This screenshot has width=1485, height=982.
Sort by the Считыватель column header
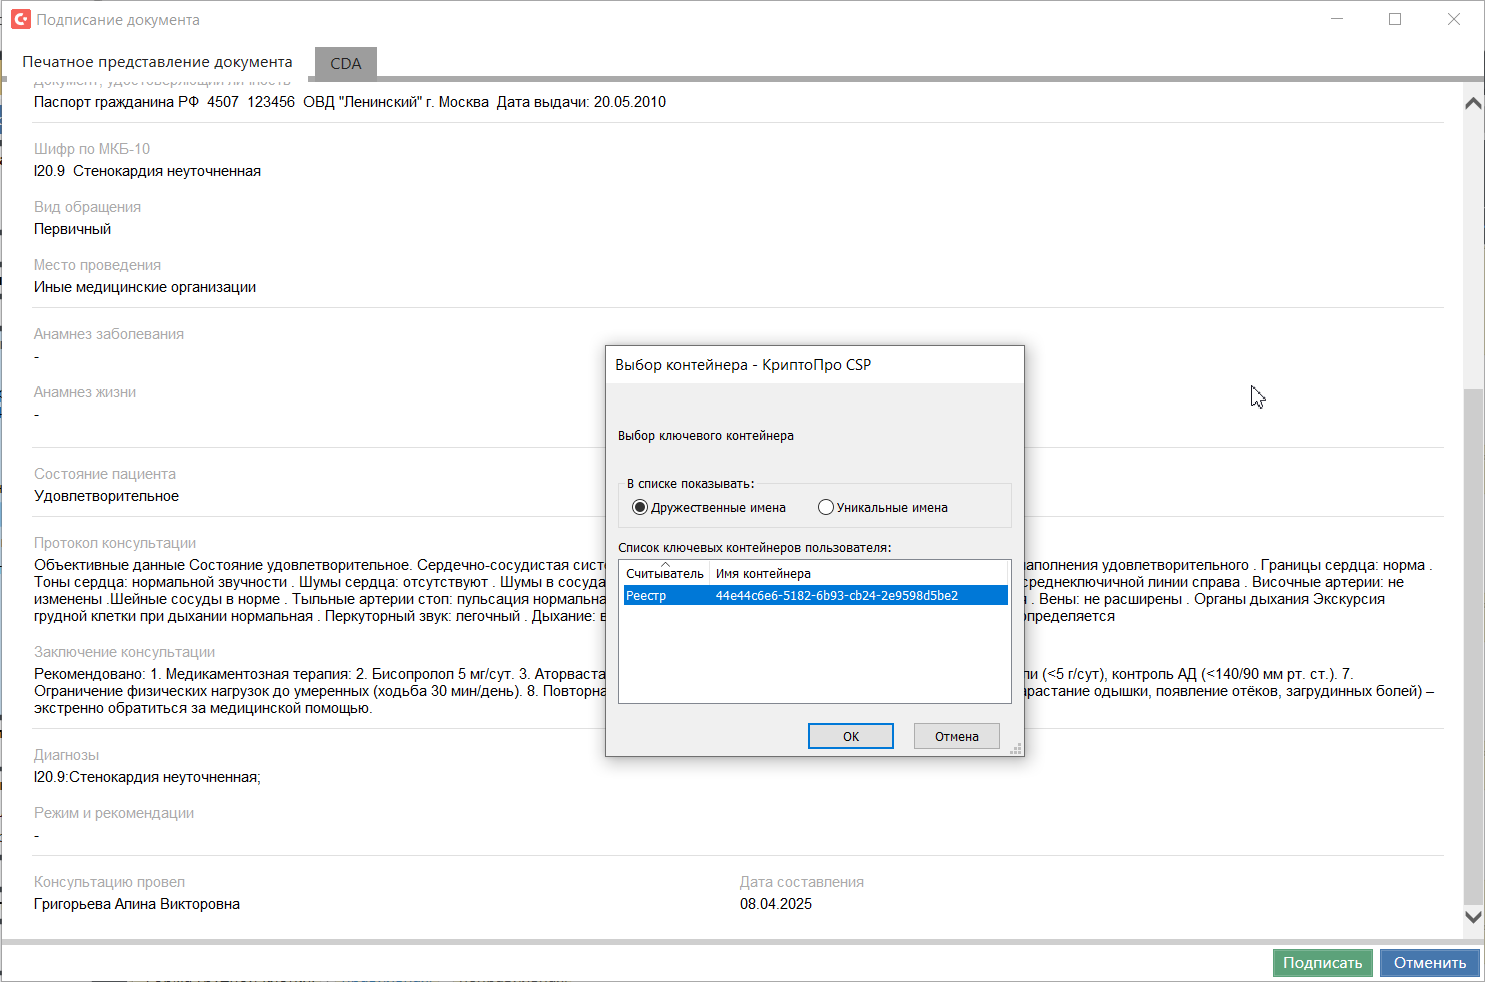coord(664,573)
